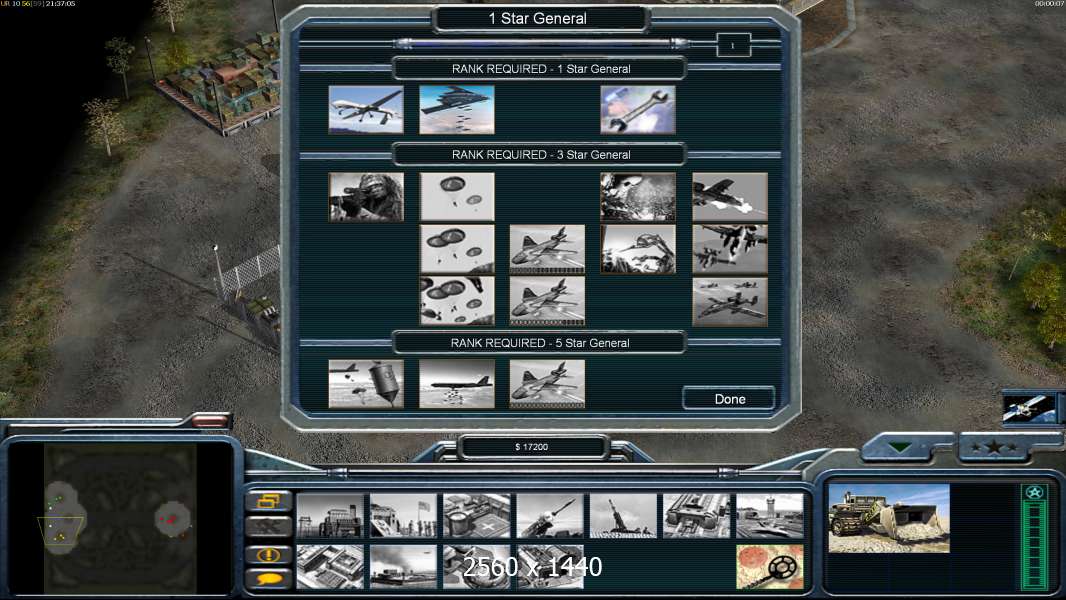Click RANK REQUIRED - 1 Star General header

[x=540, y=69]
